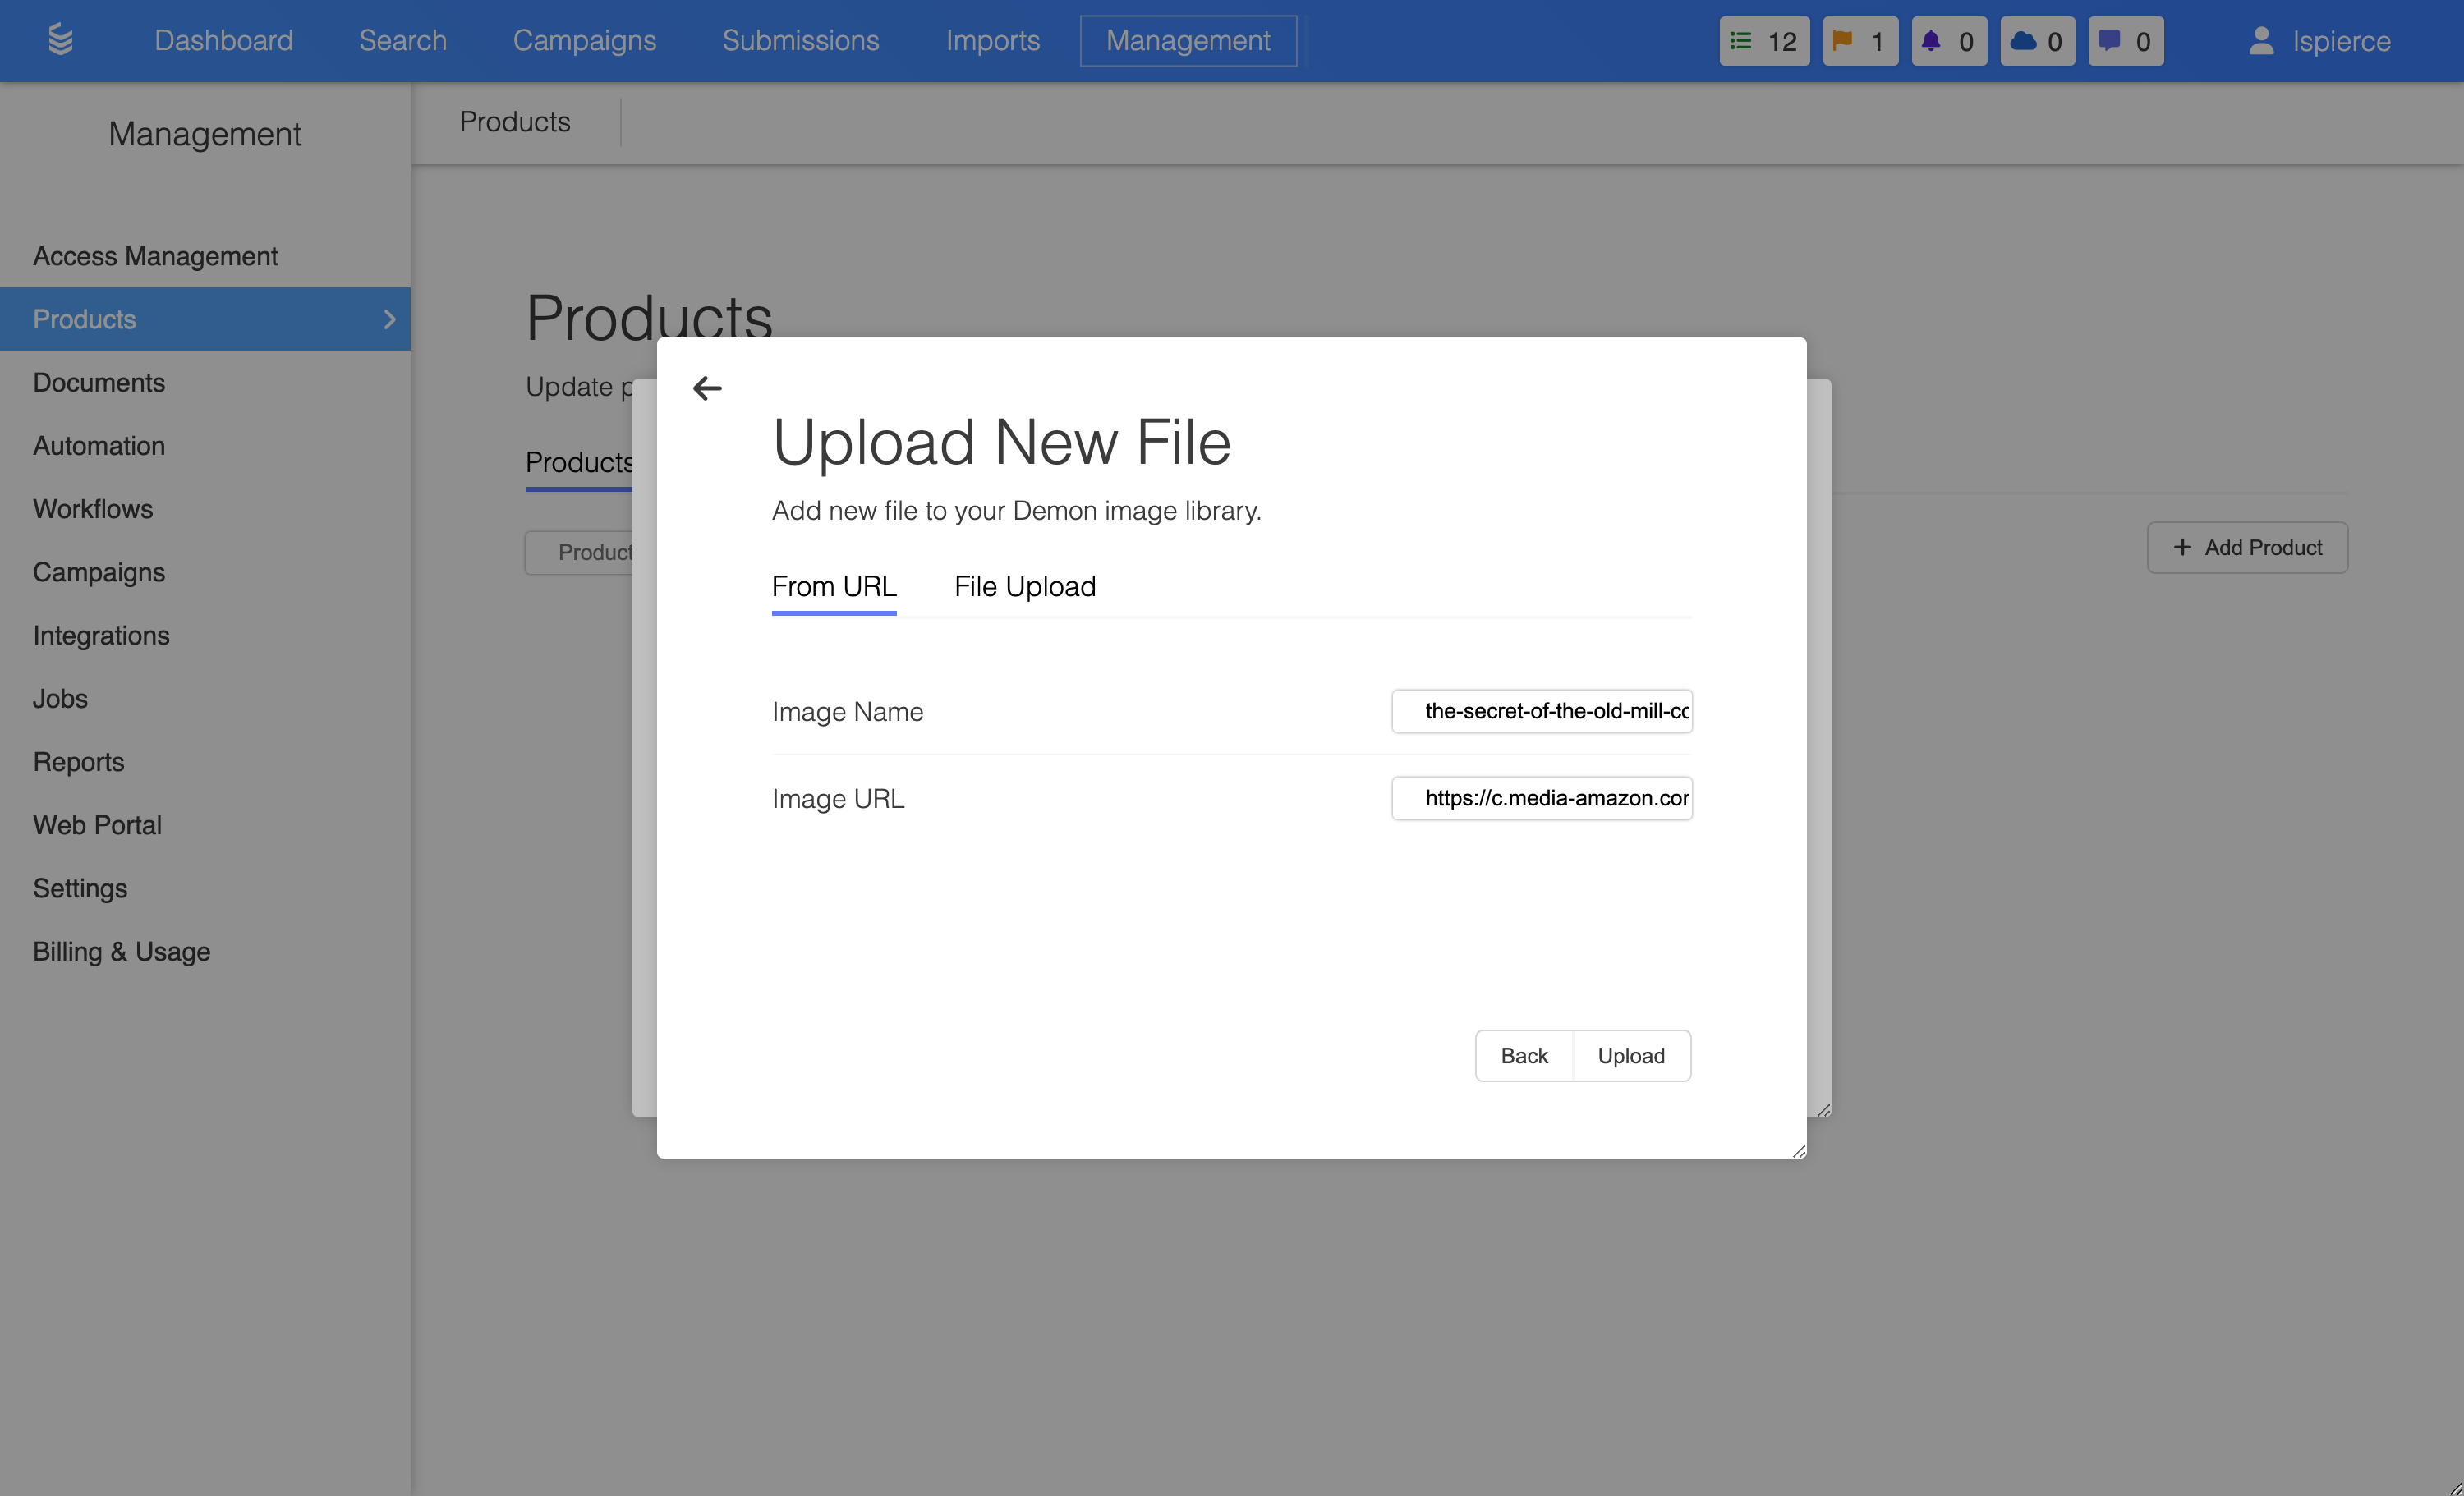
Task: Open Workflows in the sidebar
Action: 205,508
